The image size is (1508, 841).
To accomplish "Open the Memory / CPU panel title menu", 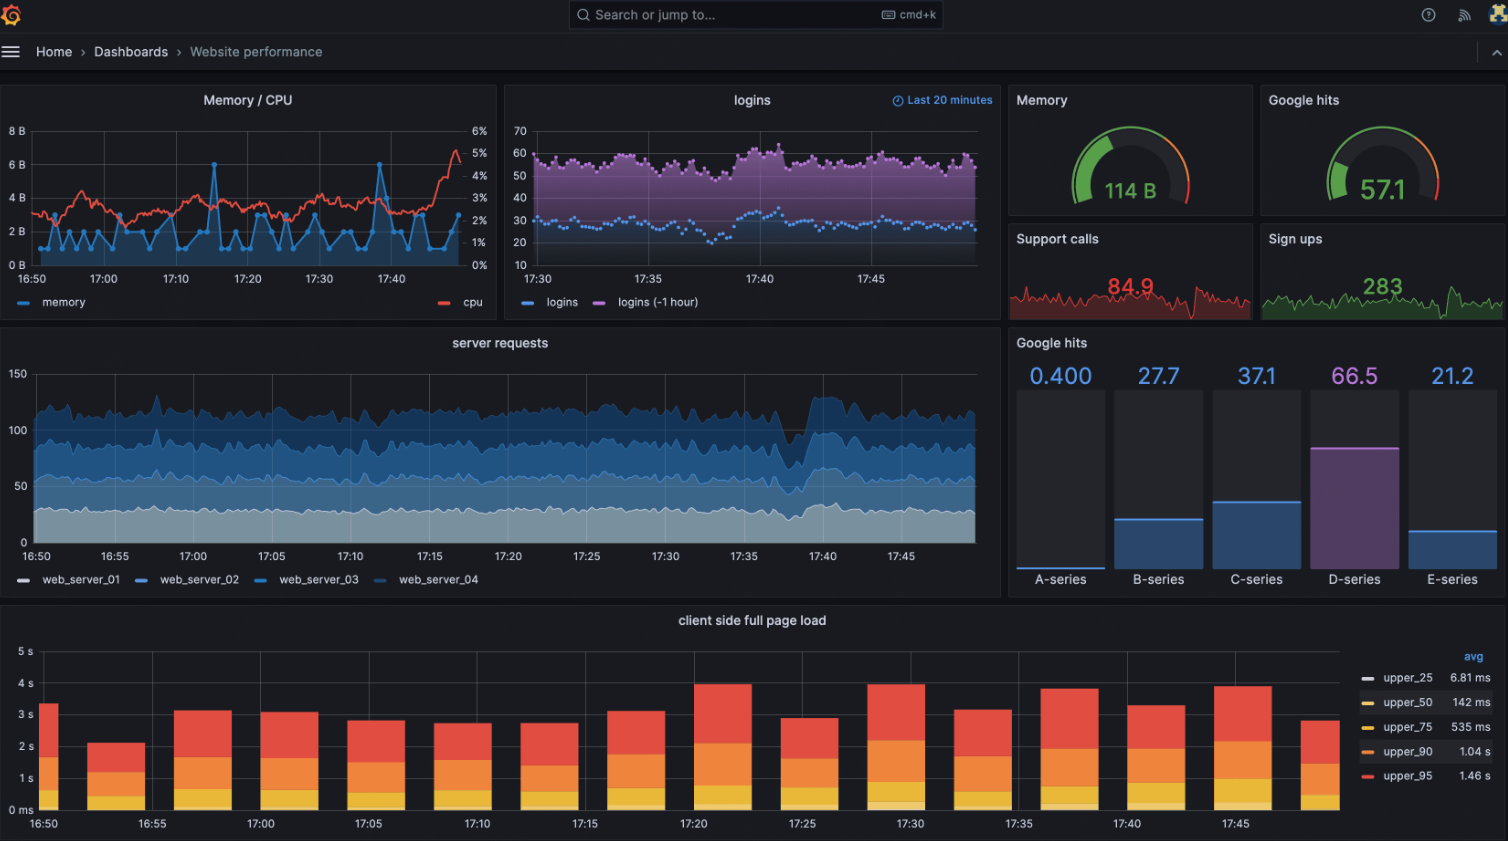I will 248,100.
